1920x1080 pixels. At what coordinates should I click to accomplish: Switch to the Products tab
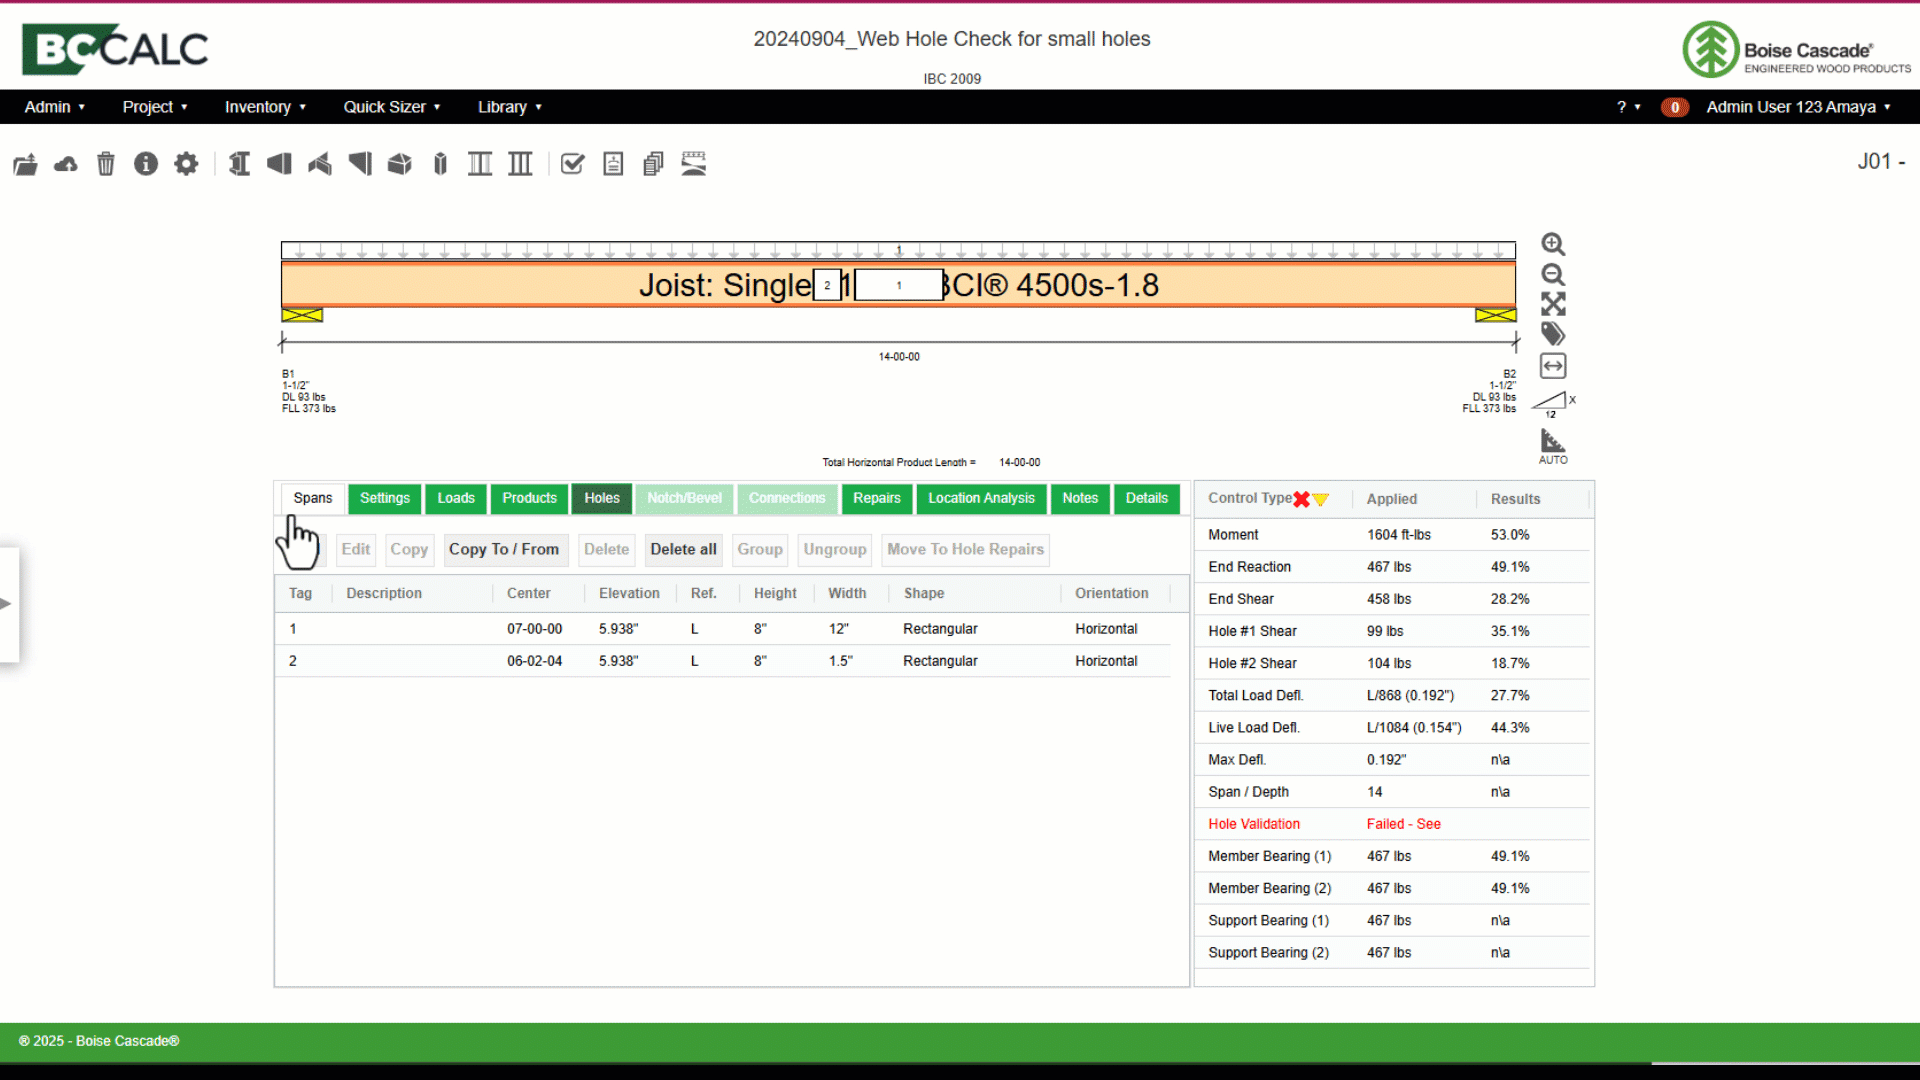(530, 498)
